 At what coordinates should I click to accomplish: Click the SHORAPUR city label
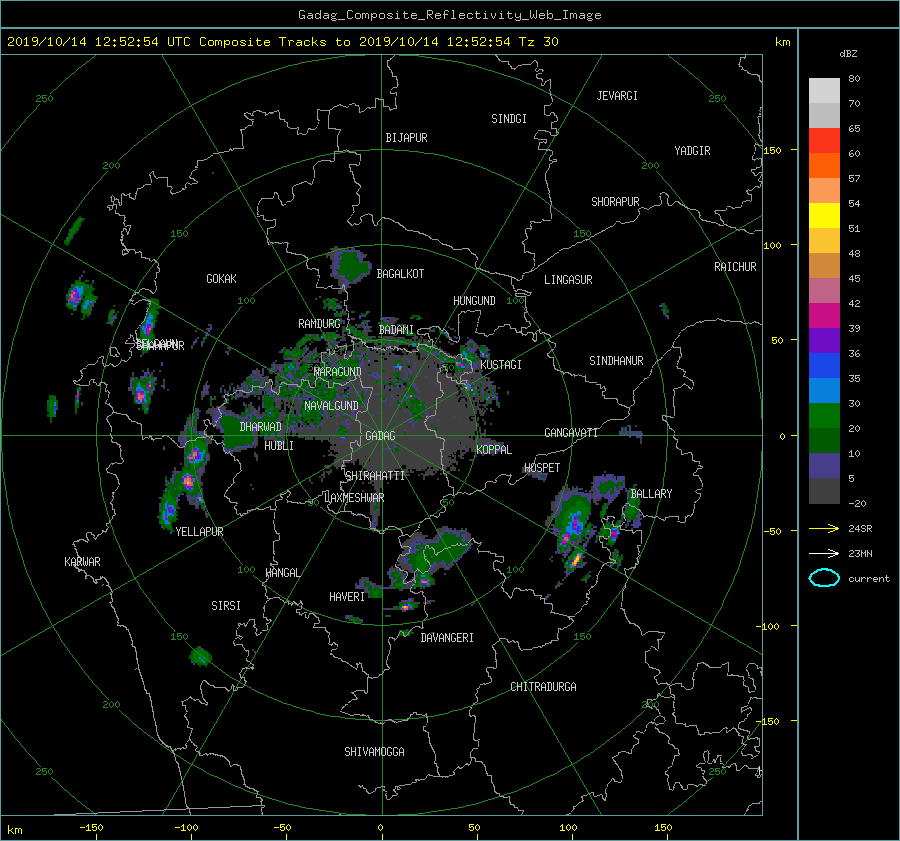[615, 202]
